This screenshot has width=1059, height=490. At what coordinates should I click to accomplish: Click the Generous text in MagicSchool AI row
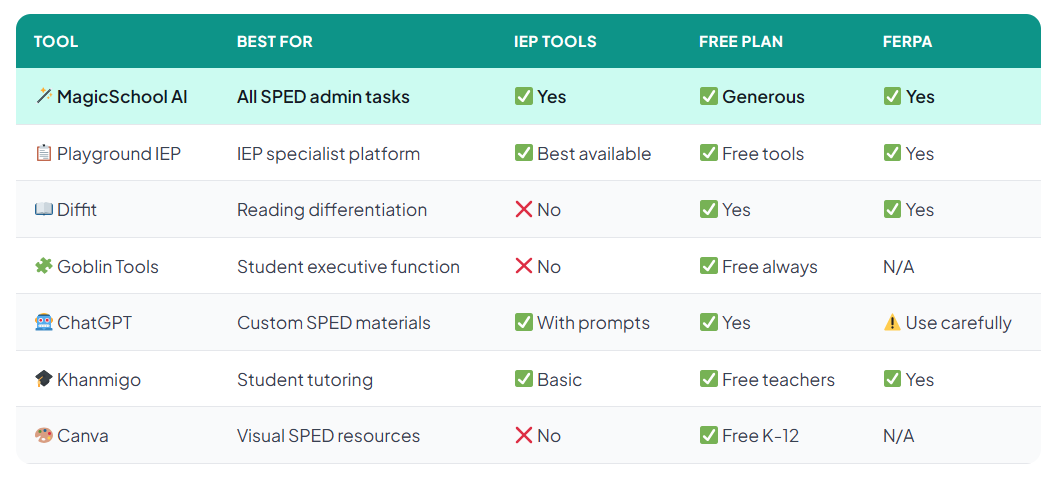tap(763, 97)
